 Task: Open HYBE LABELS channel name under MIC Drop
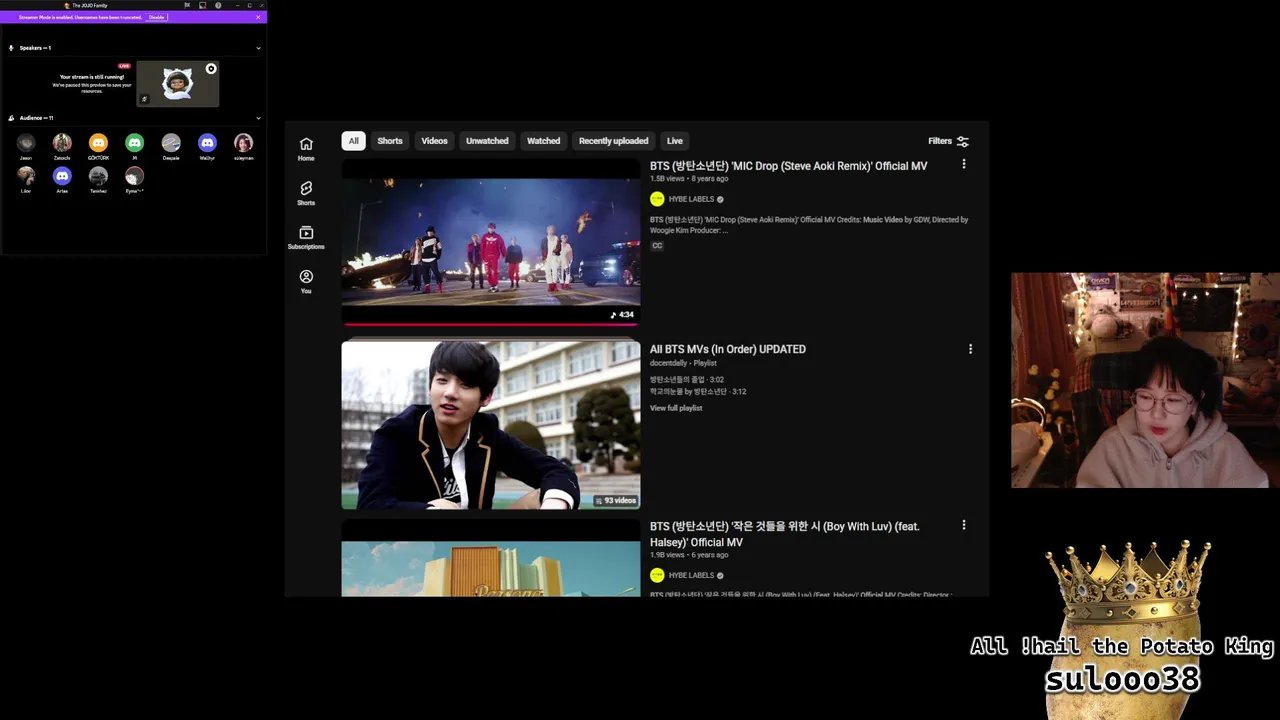[691, 199]
